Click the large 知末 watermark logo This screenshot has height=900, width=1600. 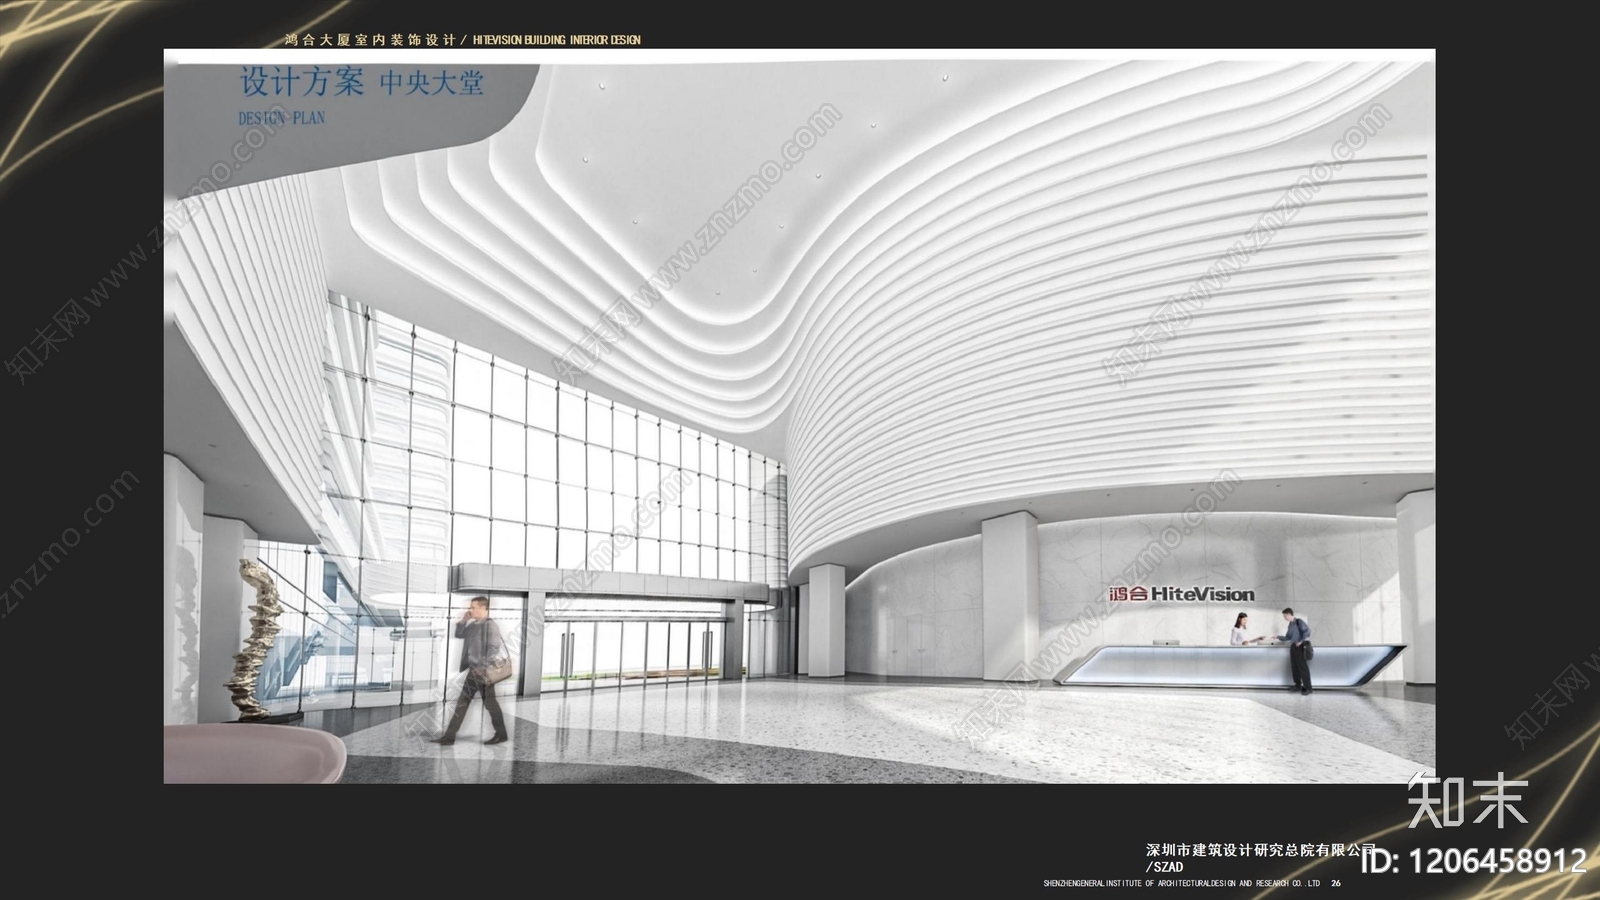[x=1467, y=801]
